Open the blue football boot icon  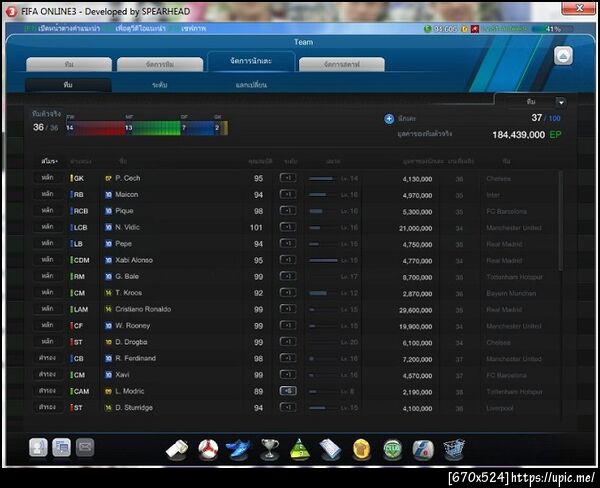pyautogui.click(x=238, y=449)
